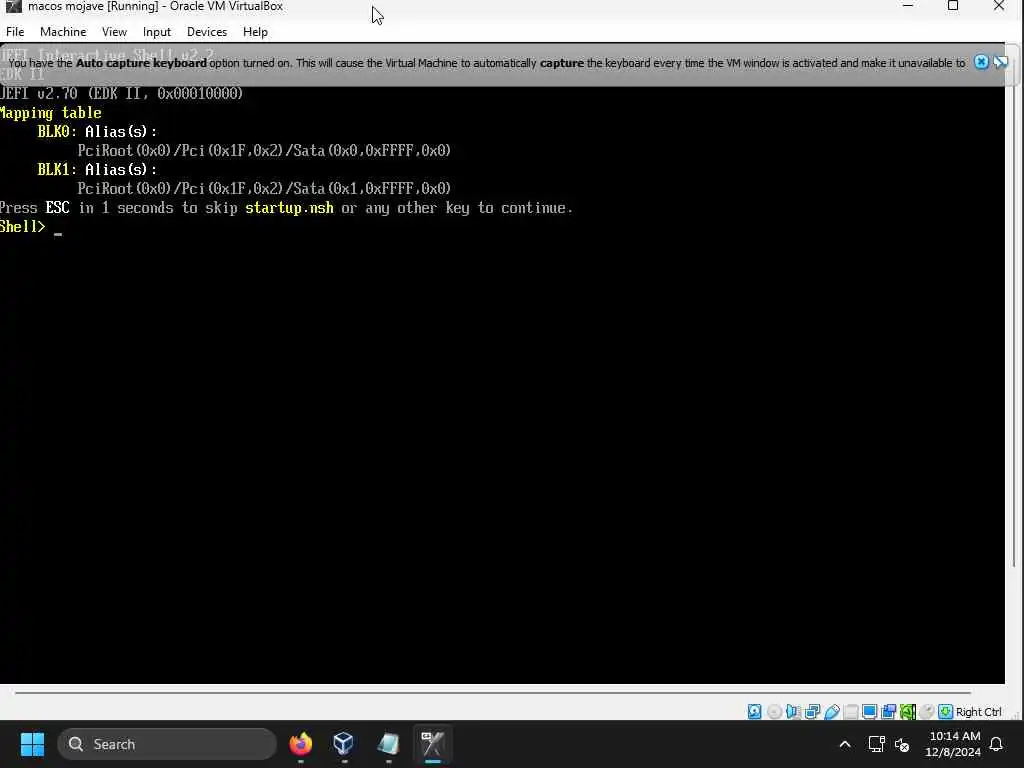Click the VM window horizontal scrollbar
Image resolution: width=1024 pixels, height=768 pixels.
coord(493,692)
